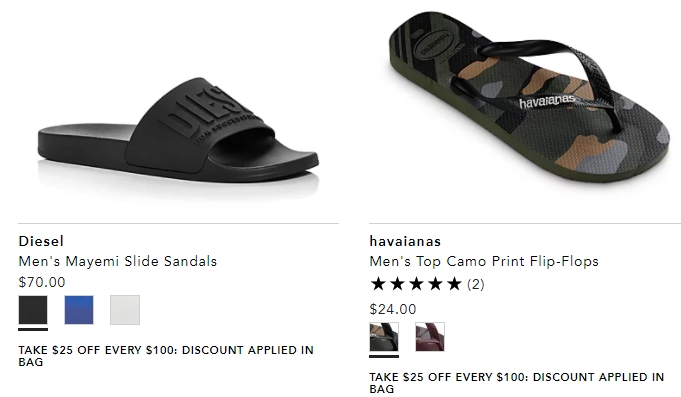Open Men's Mayemi Slide Sandals product page
Image resolution: width=681 pixels, height=397 pixels.
coord(118,261)
